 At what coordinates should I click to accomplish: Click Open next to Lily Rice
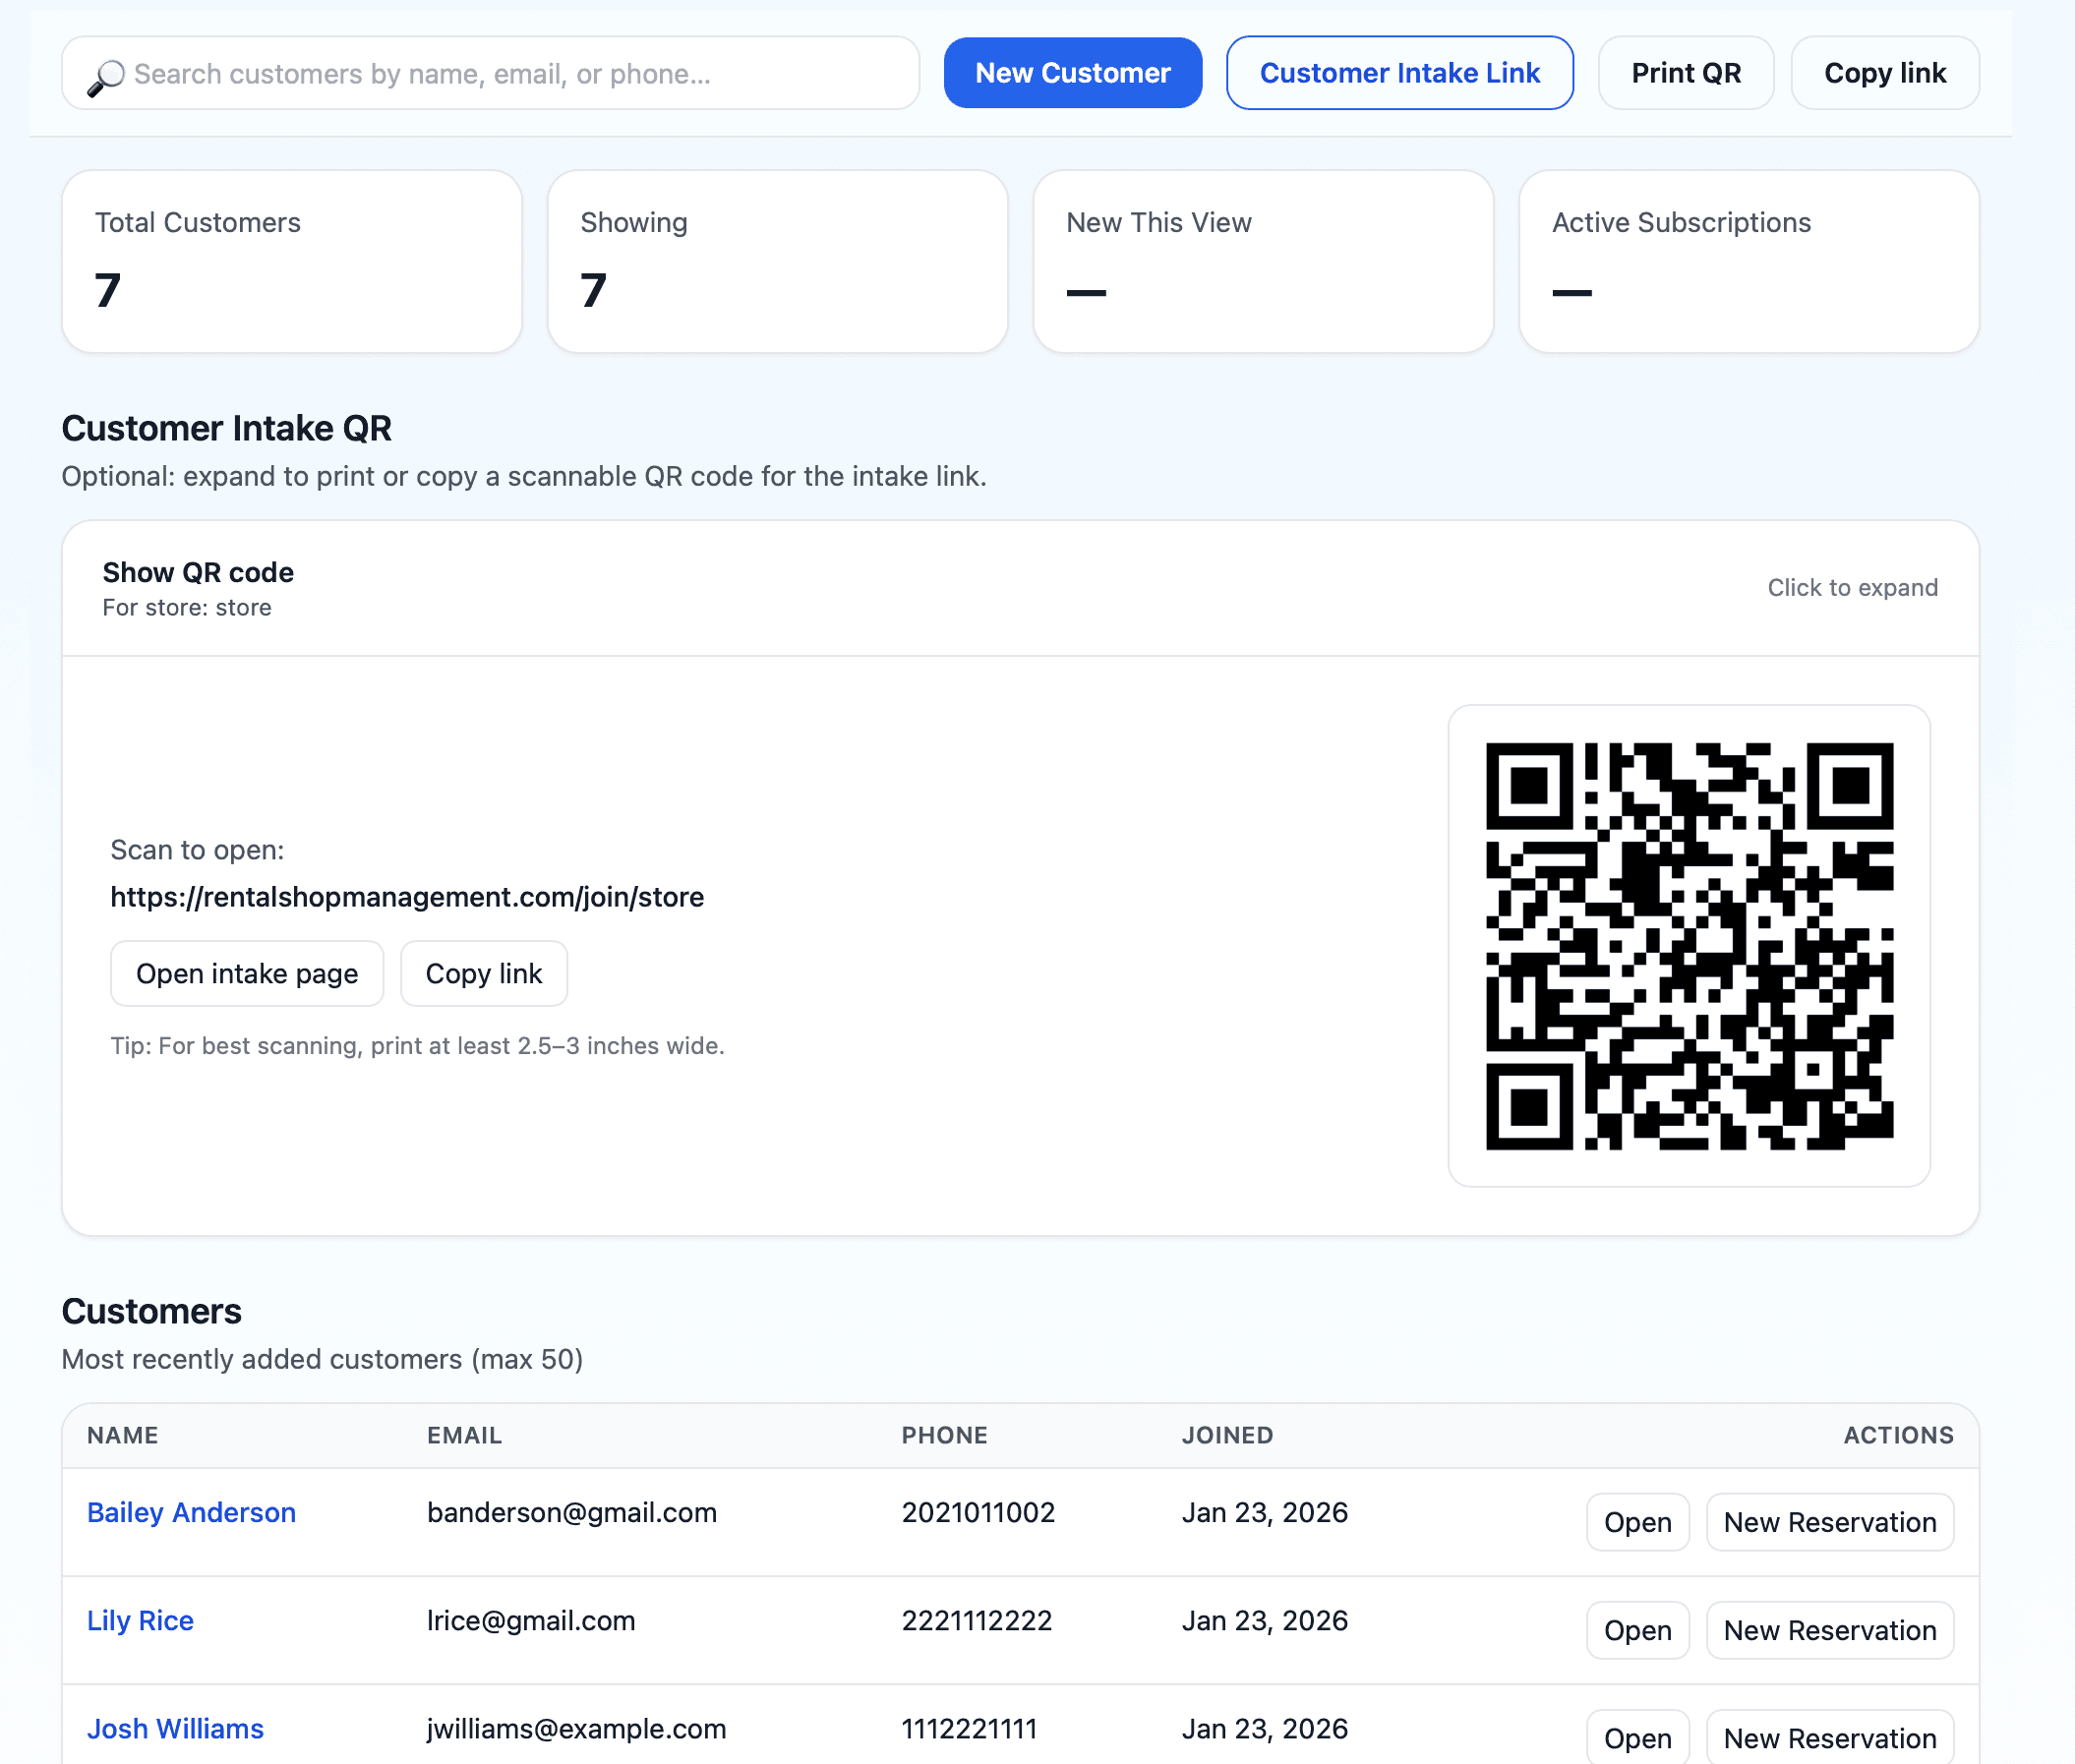point(1637,1630)
